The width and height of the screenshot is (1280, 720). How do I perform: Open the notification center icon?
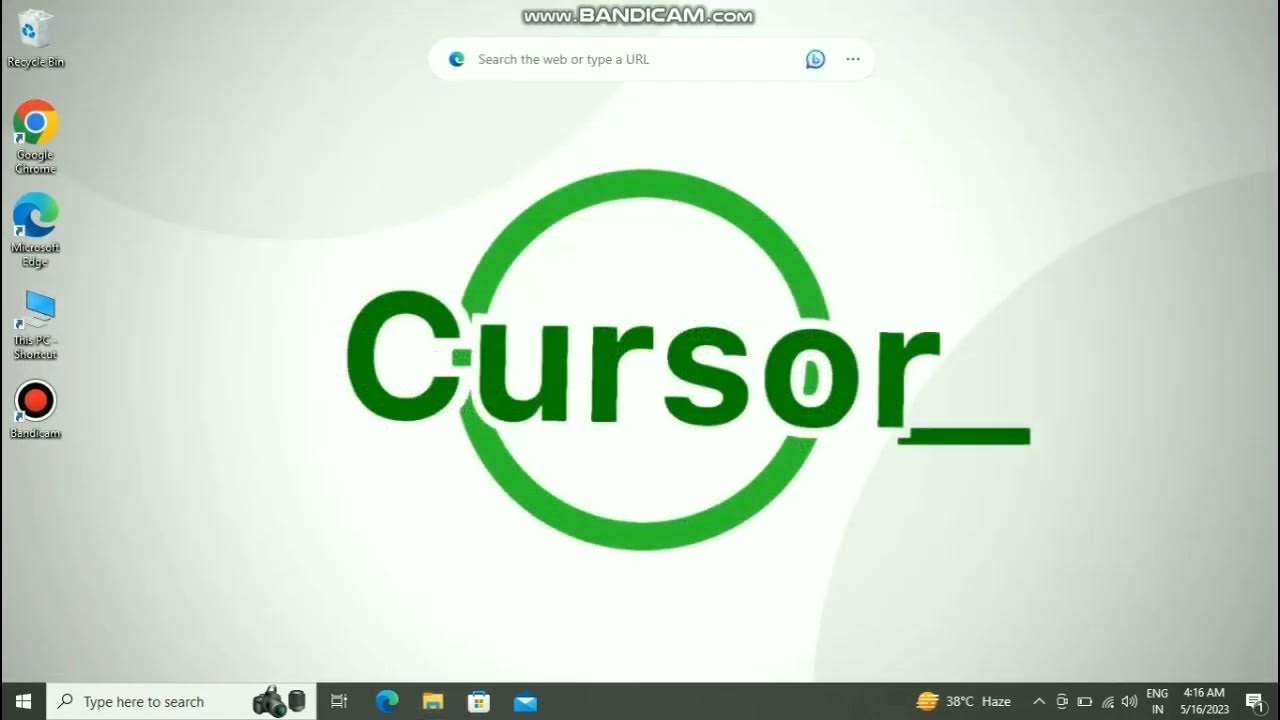(1254, 701)
